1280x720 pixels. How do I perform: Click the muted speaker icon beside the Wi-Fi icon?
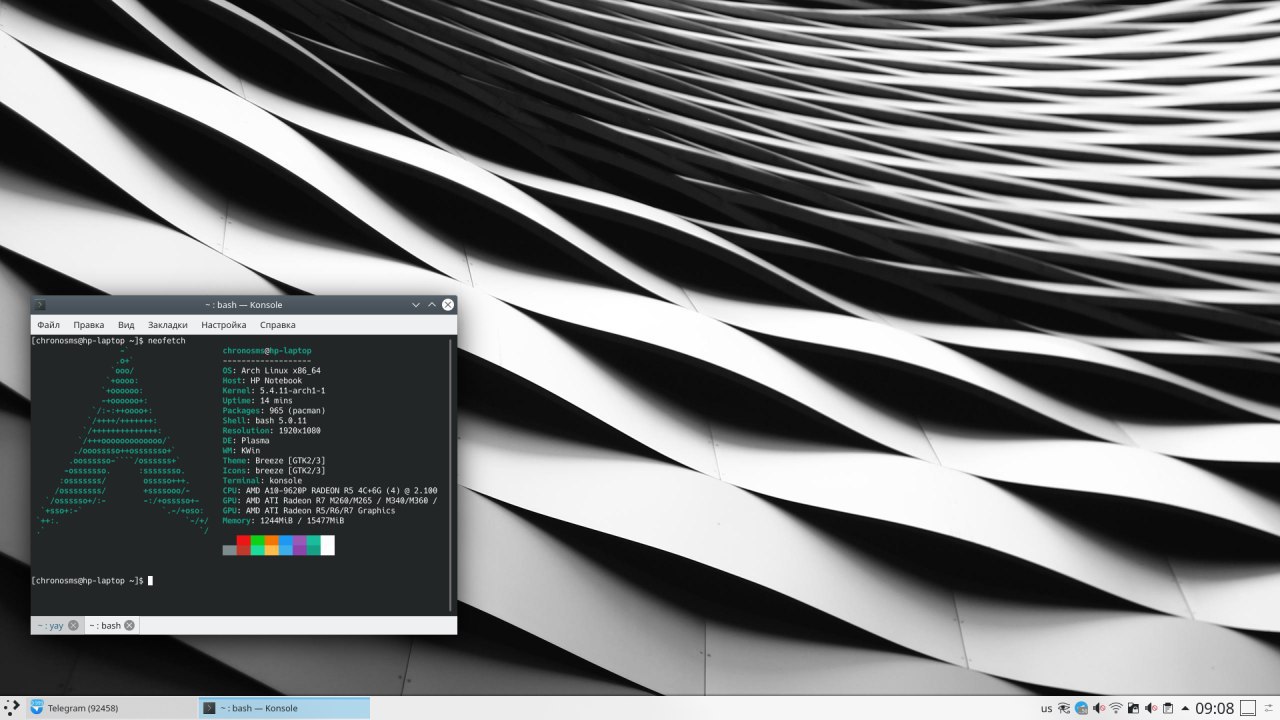(1099, 708)
